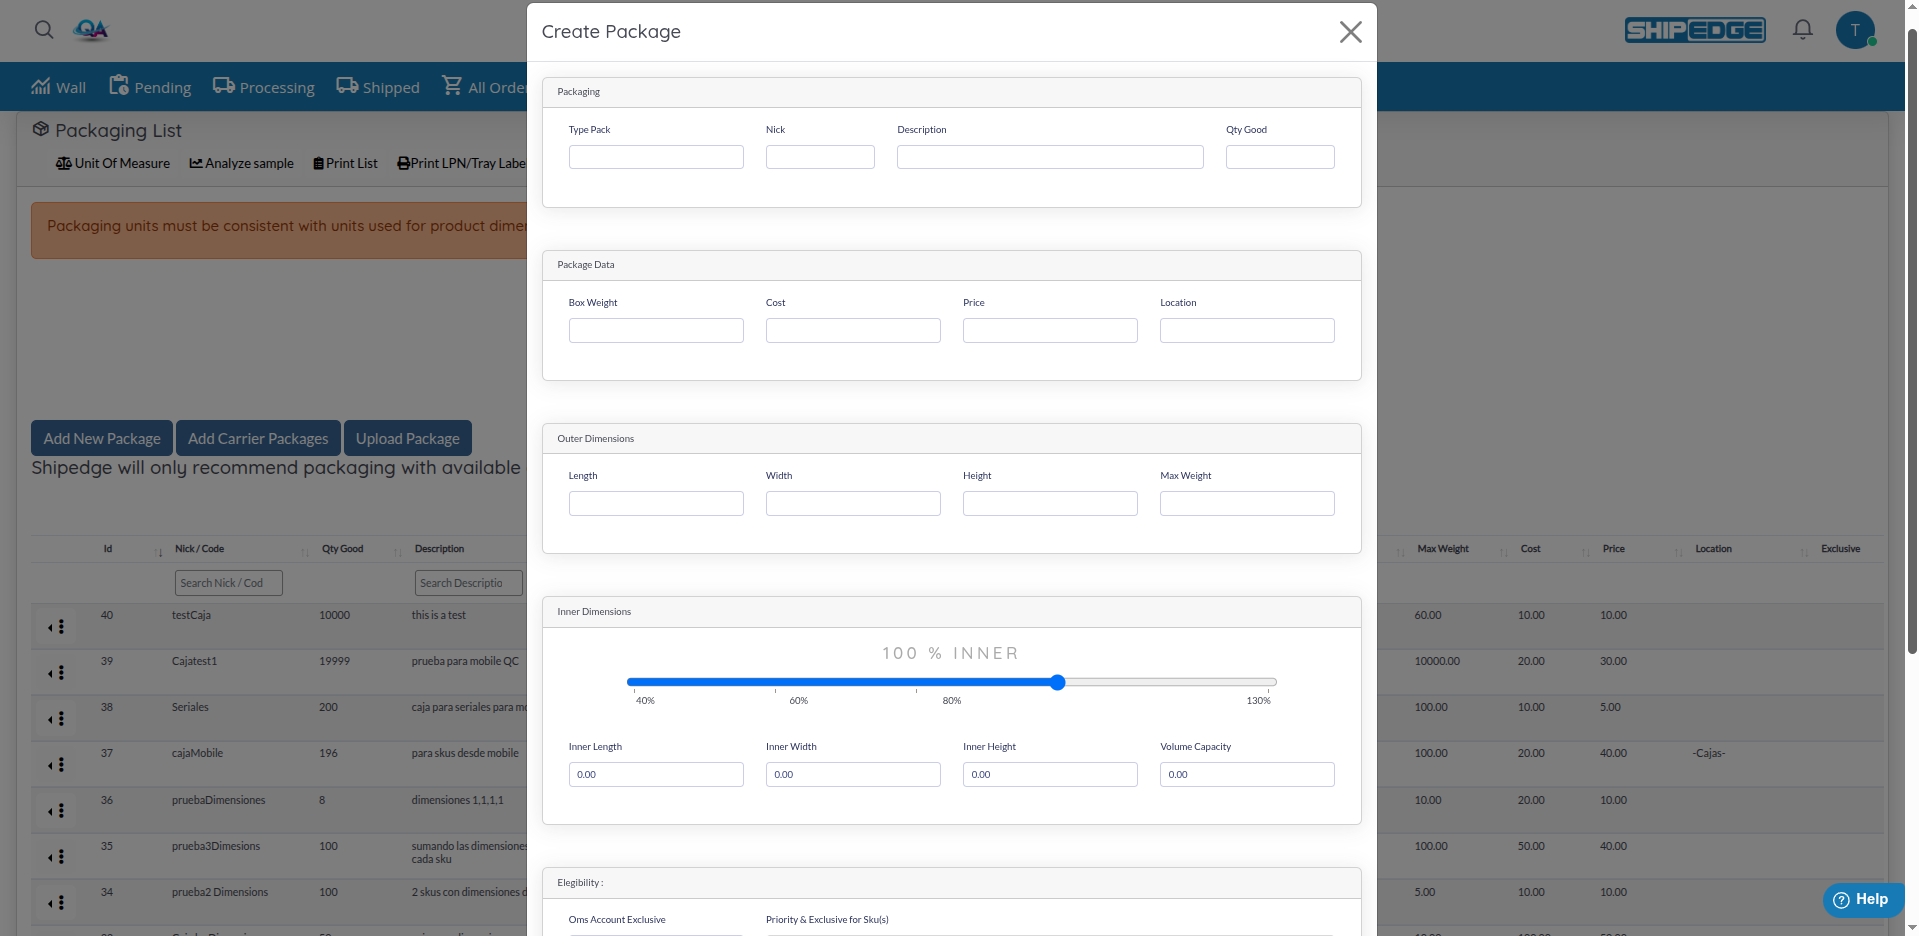1919x936 pixels.
Task: Open row actions for package 40
Action: 57,627
